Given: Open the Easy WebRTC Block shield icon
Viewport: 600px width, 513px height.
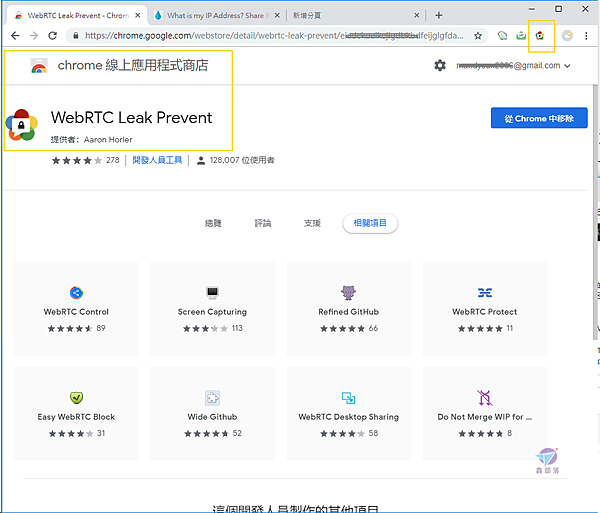Looking at the screenshot, I should pos(76,398).
